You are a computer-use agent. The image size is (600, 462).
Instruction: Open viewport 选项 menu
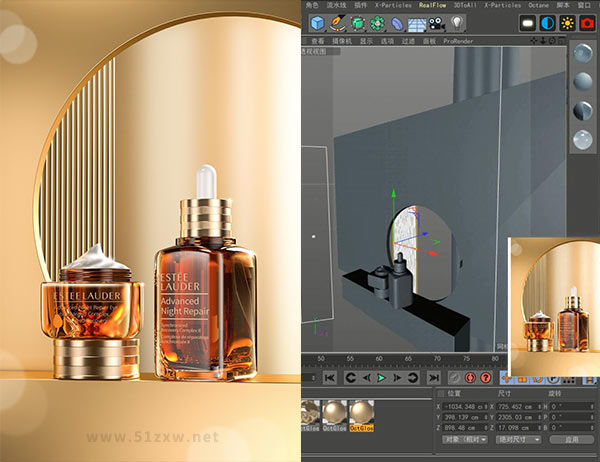(387, 41)
